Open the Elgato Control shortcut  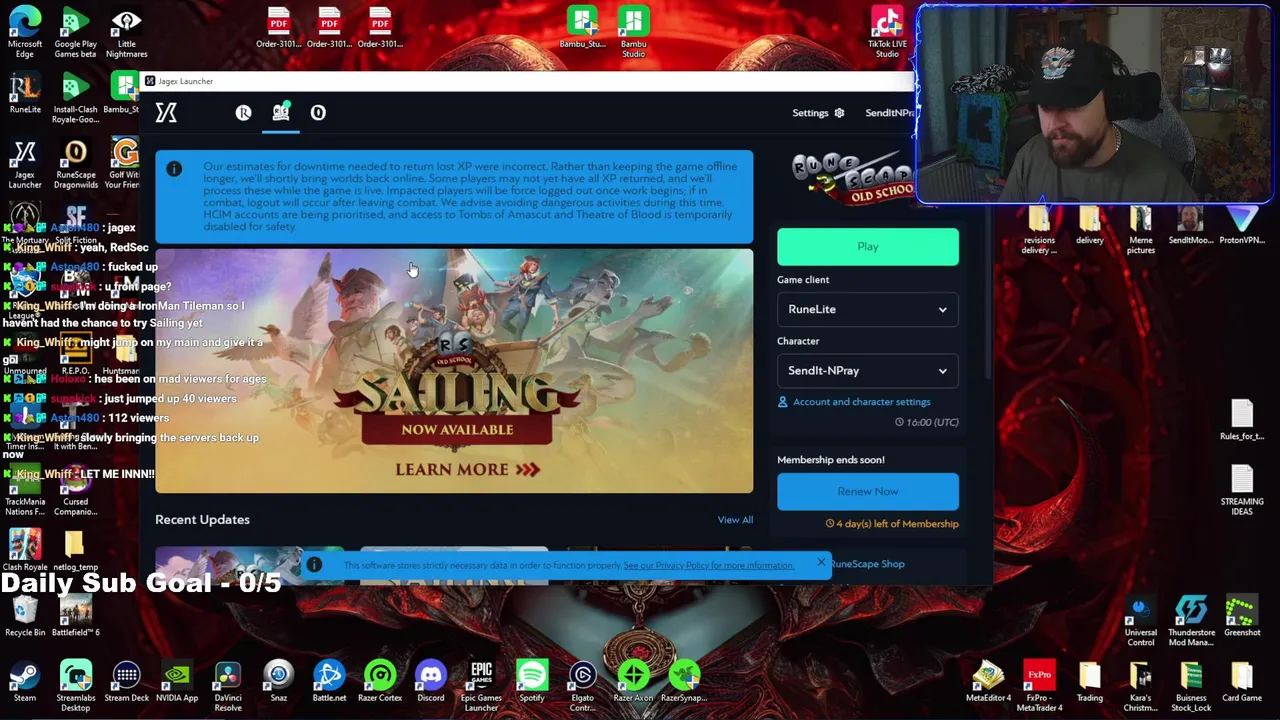point(582,684)
